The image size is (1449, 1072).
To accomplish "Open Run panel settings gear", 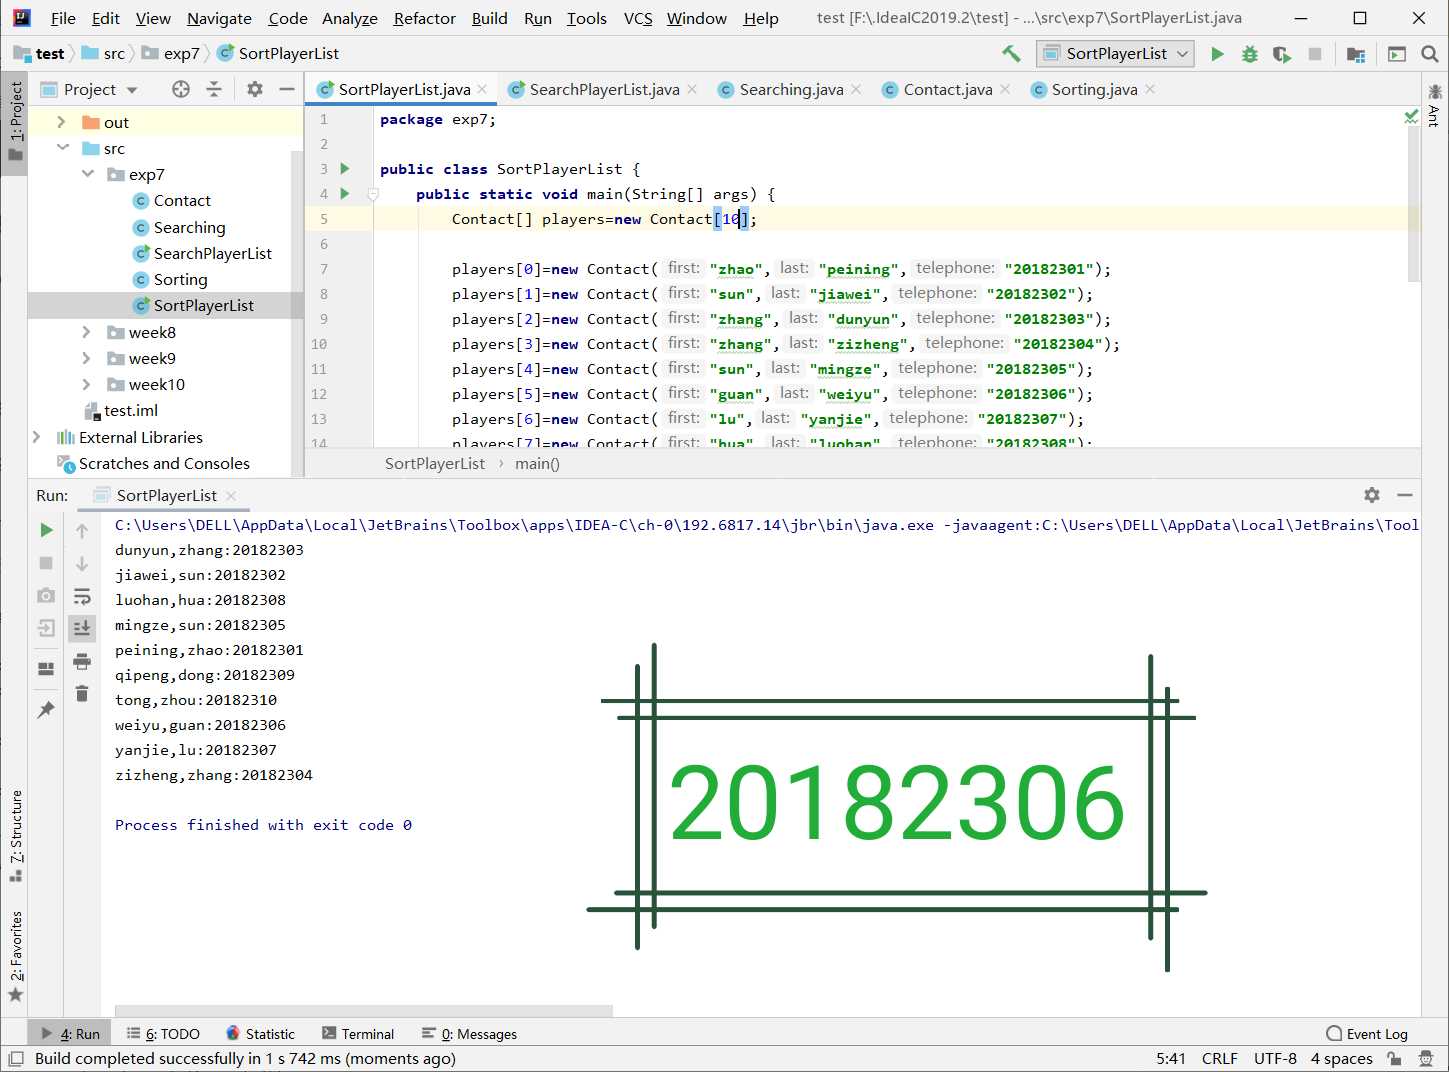I will click(x=1372, y=495).
